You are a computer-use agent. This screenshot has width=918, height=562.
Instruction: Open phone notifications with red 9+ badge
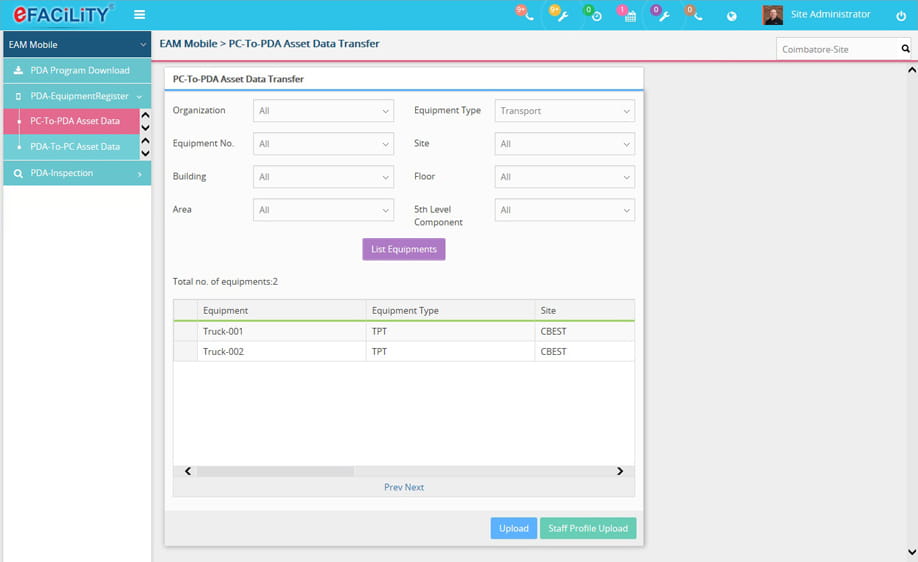point(526,15)
